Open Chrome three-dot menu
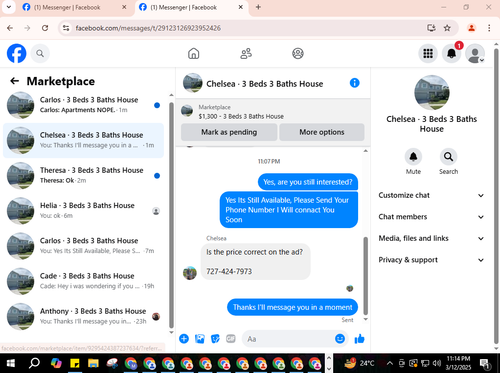The height and width of the screenshot is (373, 500). [489, 28]
